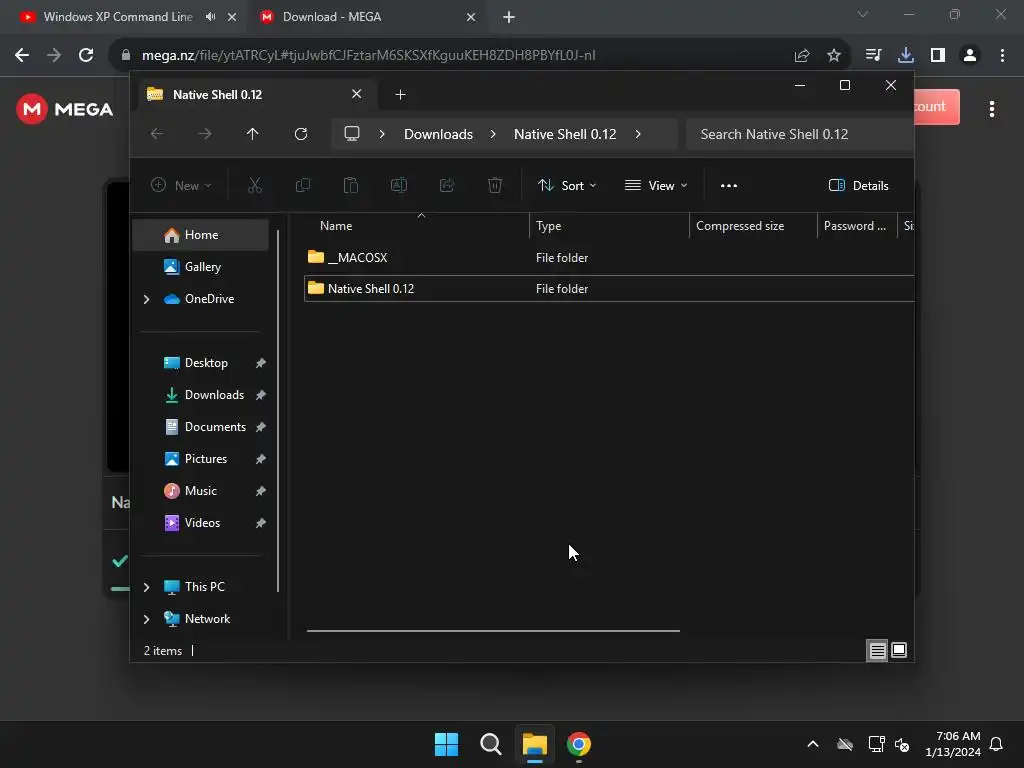
Task: Bookmark this page with the star icon
Action: pyautogui.click(x=834, y=56)
